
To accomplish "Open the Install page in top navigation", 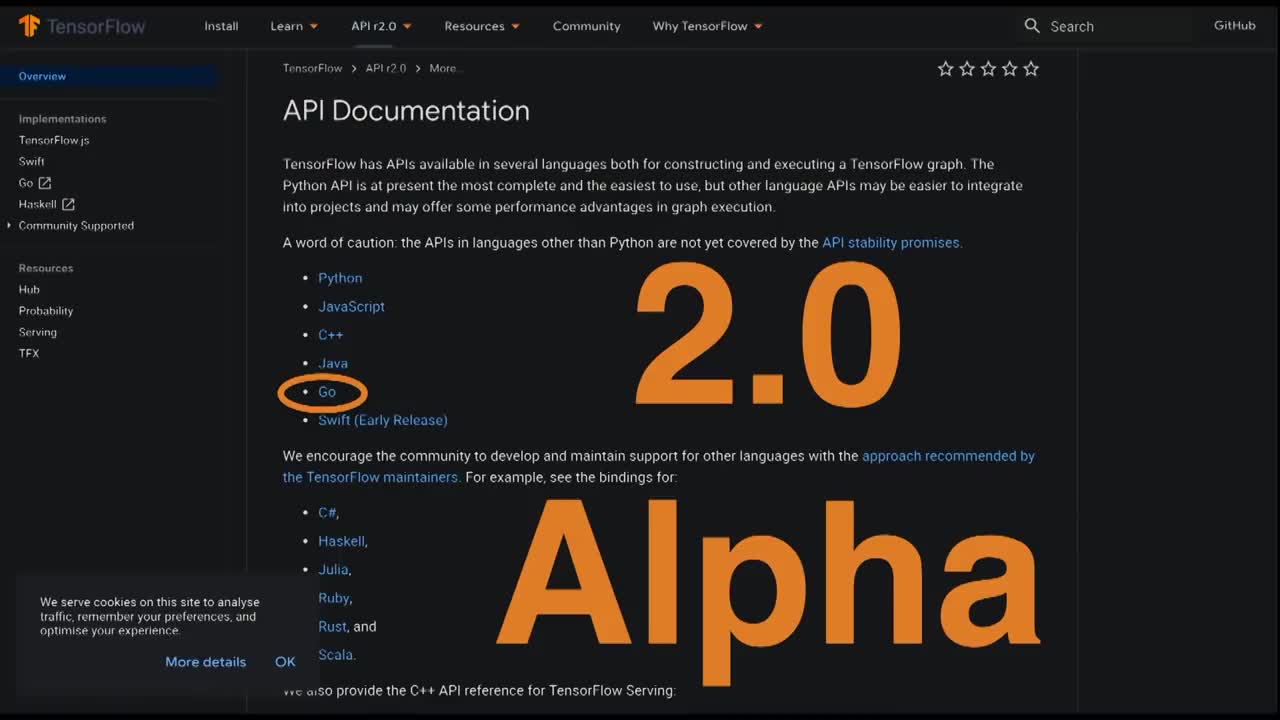I will tap(221, 26).
